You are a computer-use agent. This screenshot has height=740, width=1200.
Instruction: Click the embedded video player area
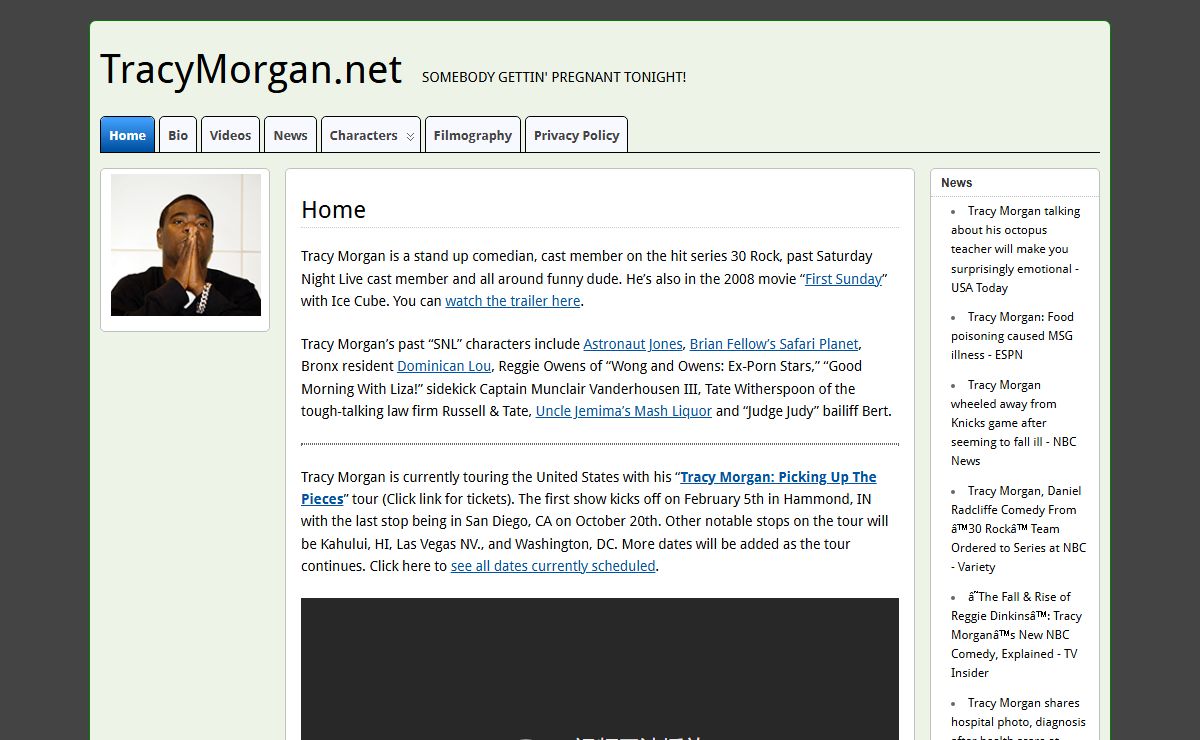pos(600,669)
